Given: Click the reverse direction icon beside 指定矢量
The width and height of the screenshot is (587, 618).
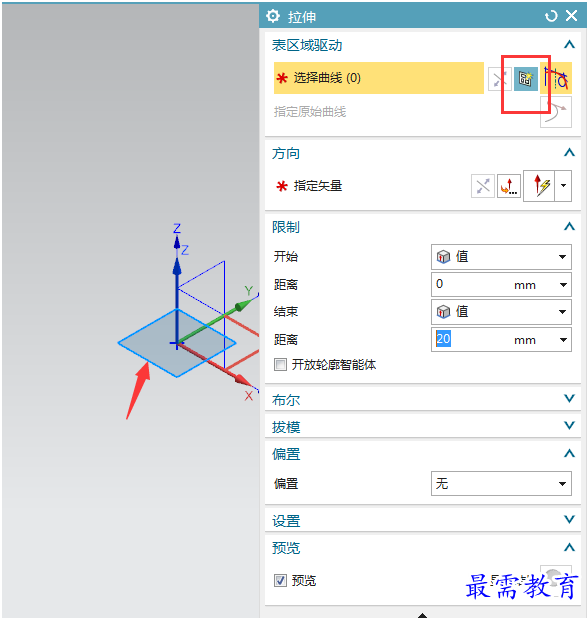Looking at the screenshot, I should [x=483, y=186].
